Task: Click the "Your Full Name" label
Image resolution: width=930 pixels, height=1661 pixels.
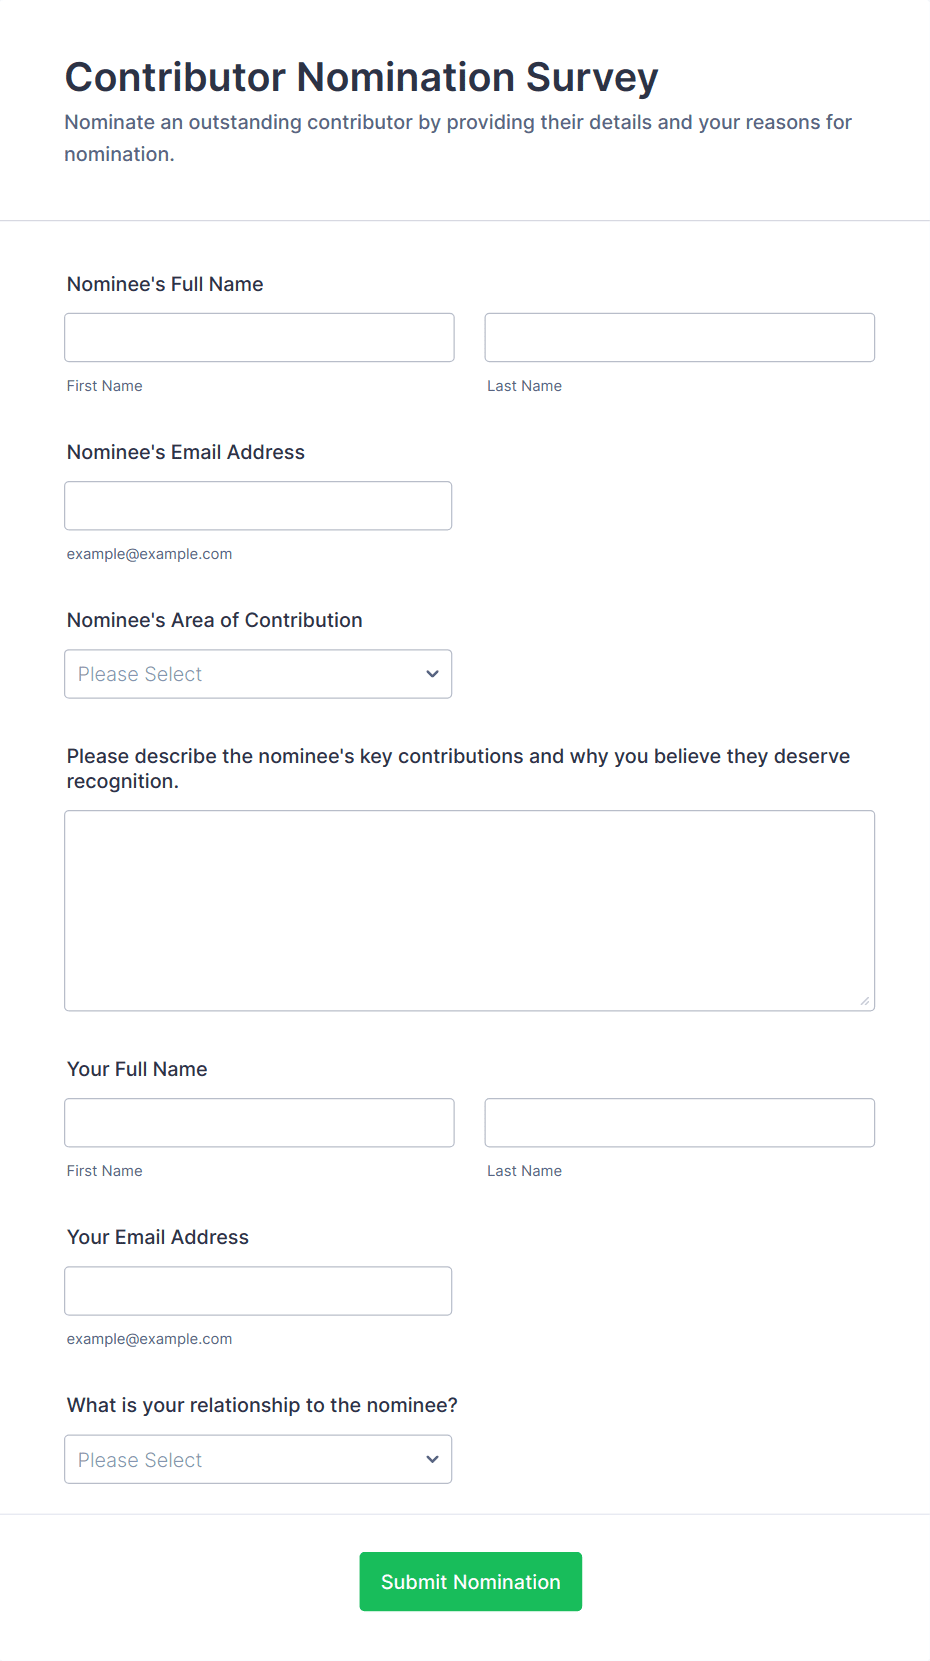Action: click(137, 1069)
